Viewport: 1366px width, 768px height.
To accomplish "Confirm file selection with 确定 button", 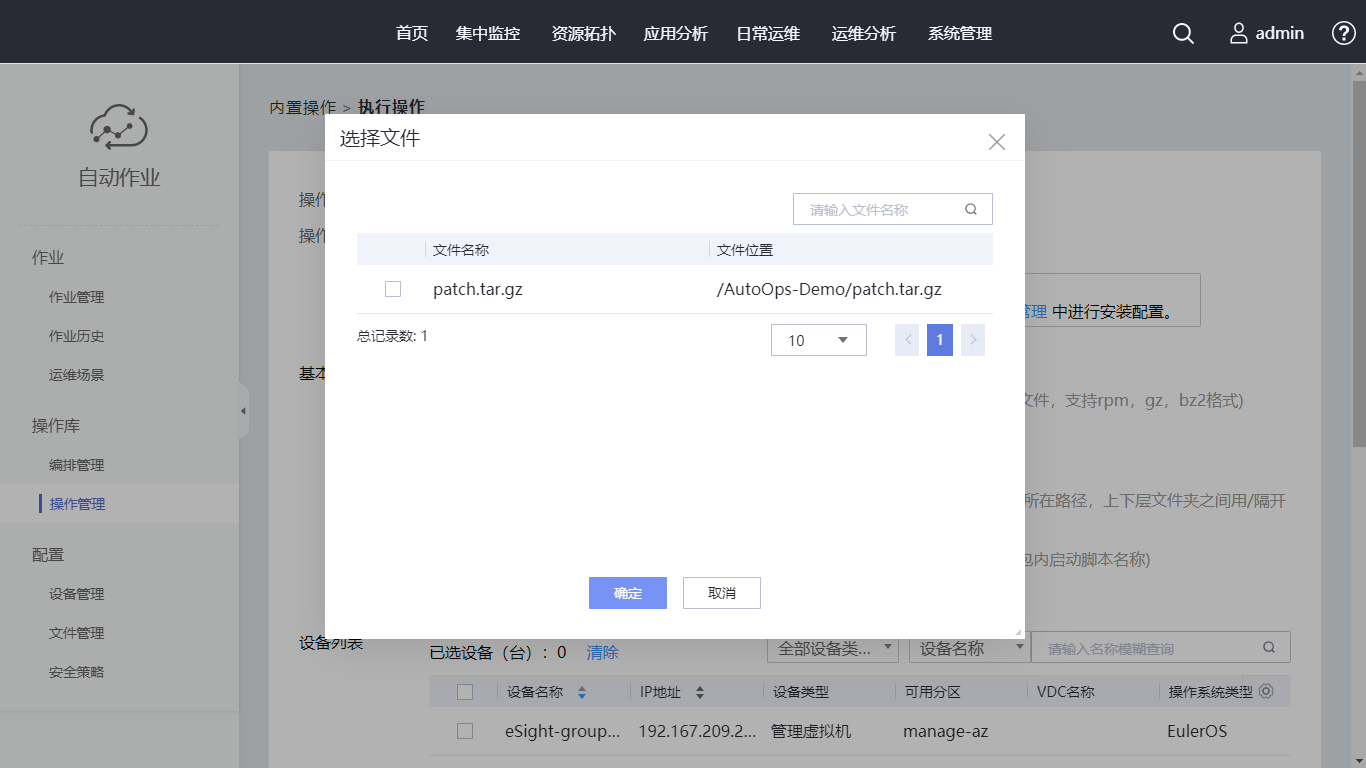I will (627, 593).
